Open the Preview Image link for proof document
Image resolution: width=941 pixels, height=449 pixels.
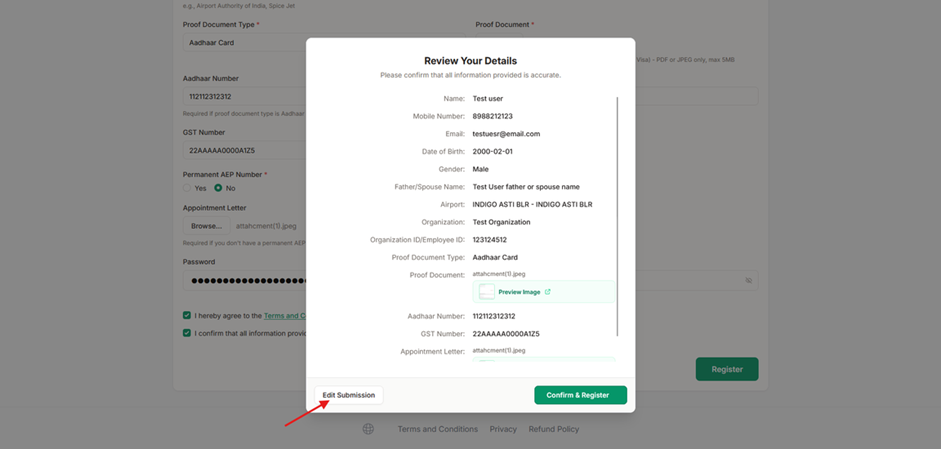tap(519, 292)
